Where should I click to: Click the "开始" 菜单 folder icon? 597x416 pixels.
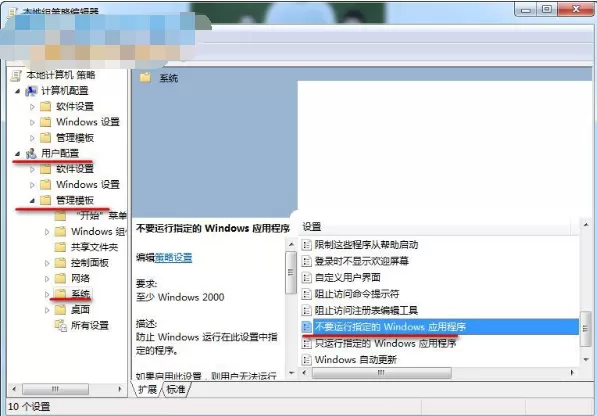coord(60,216)
